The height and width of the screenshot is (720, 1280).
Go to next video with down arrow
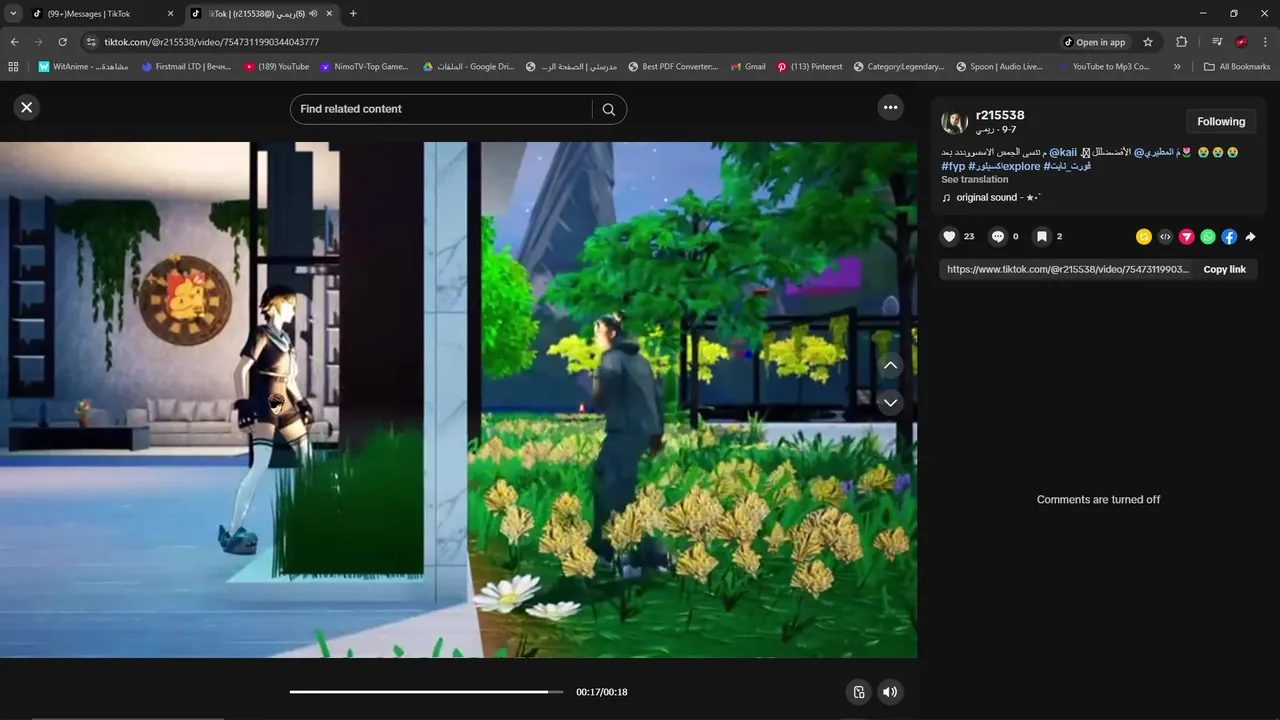click(x=890, y=402)
